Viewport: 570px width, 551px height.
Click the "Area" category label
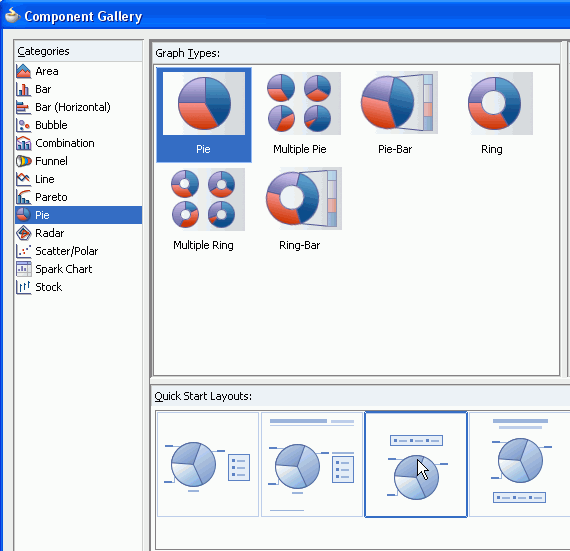(47, 71)
